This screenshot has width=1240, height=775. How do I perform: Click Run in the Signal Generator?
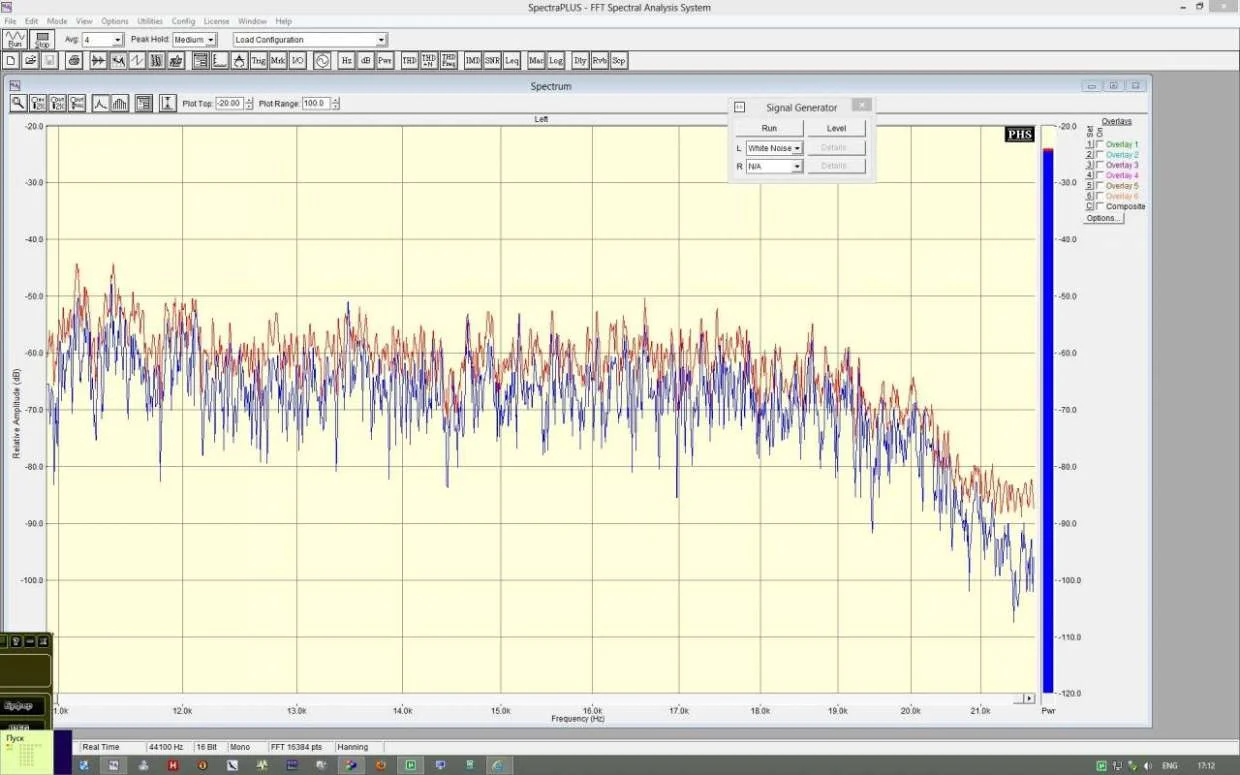coord(769,128)
